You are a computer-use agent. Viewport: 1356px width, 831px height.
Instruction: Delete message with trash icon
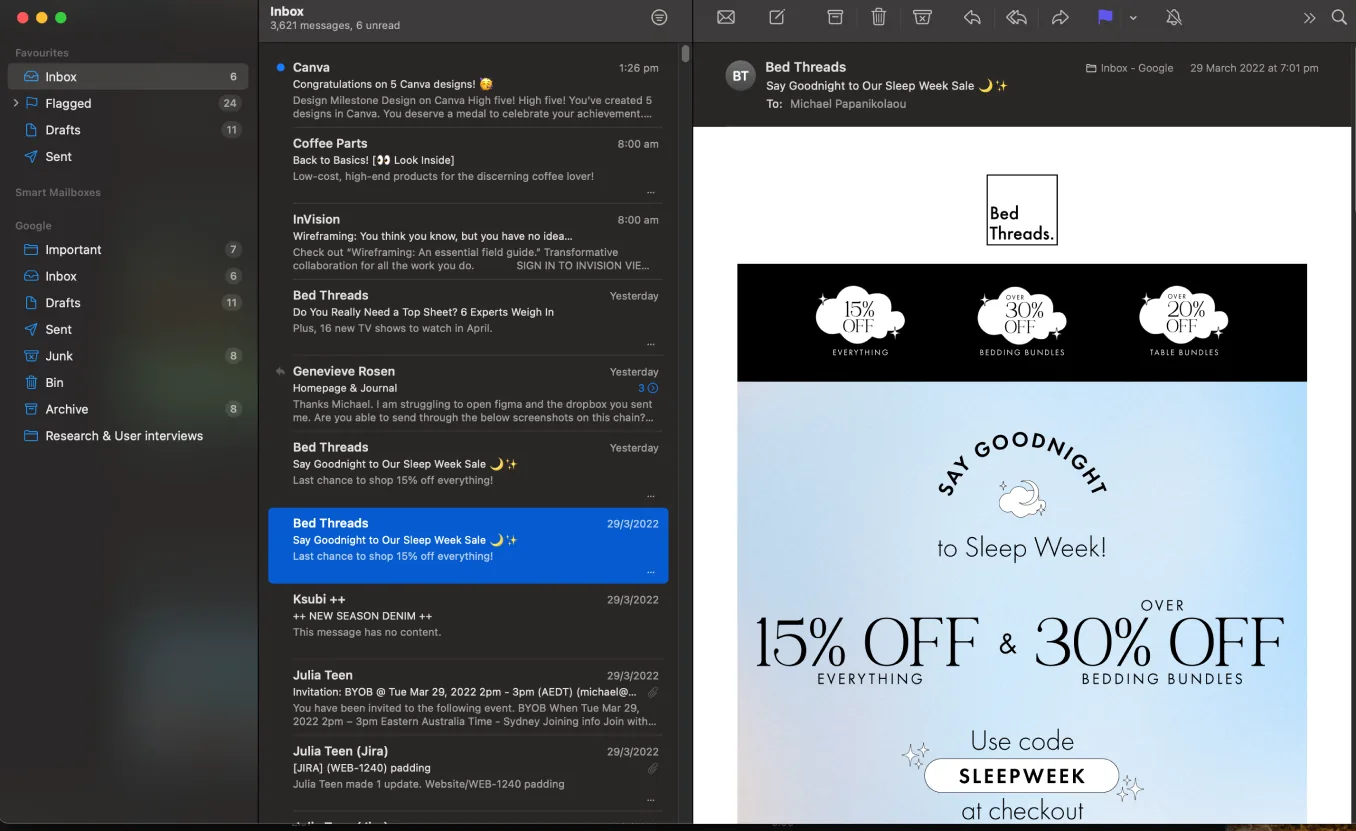879,18
